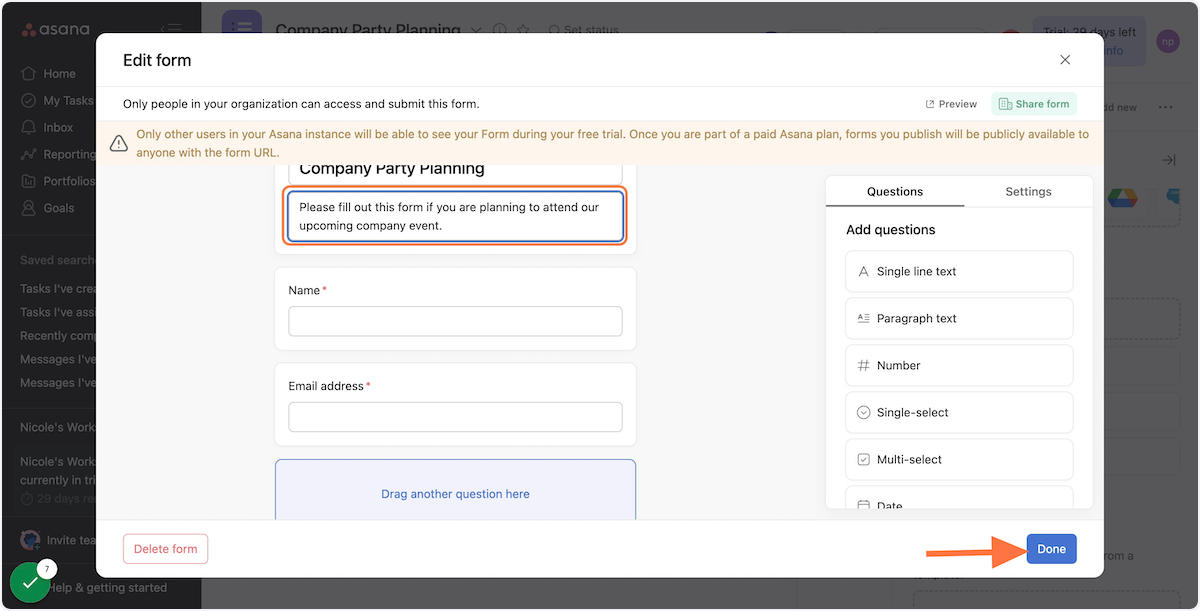Click the Inbox bell icon
The height and width of the screenshot is (611, 1200).
click(28, 127)
